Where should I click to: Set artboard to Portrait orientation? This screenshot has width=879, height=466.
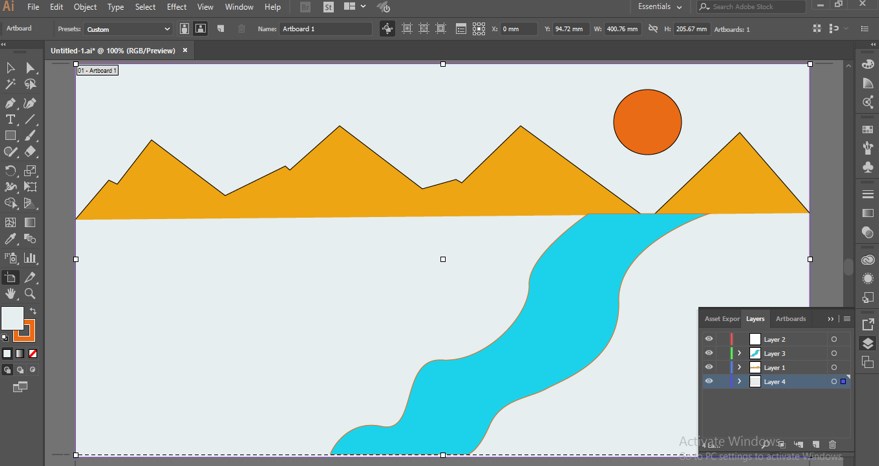point(184,29)
